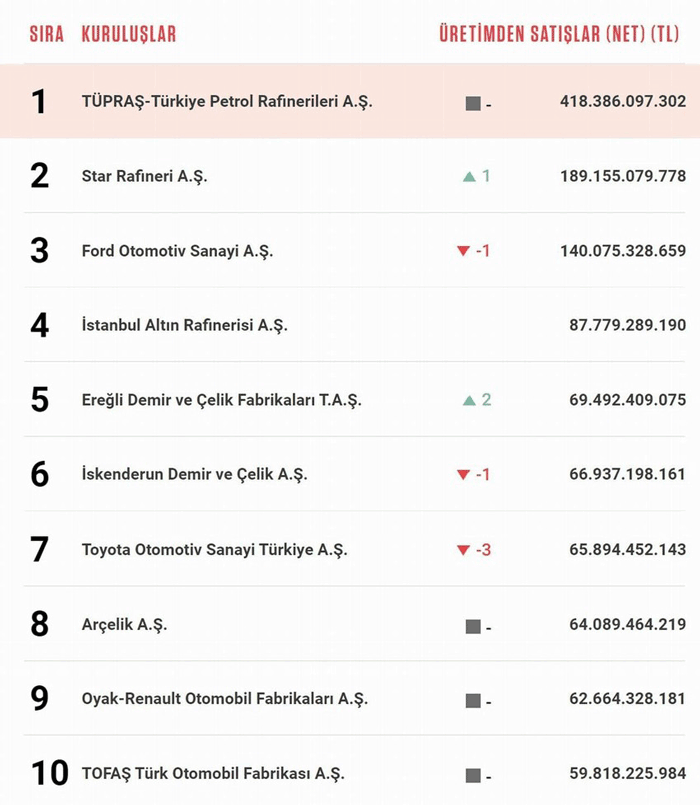Click the gray square icon in TOFAŞ row
This screenshot has height=805, width=700.
(473, 775)
